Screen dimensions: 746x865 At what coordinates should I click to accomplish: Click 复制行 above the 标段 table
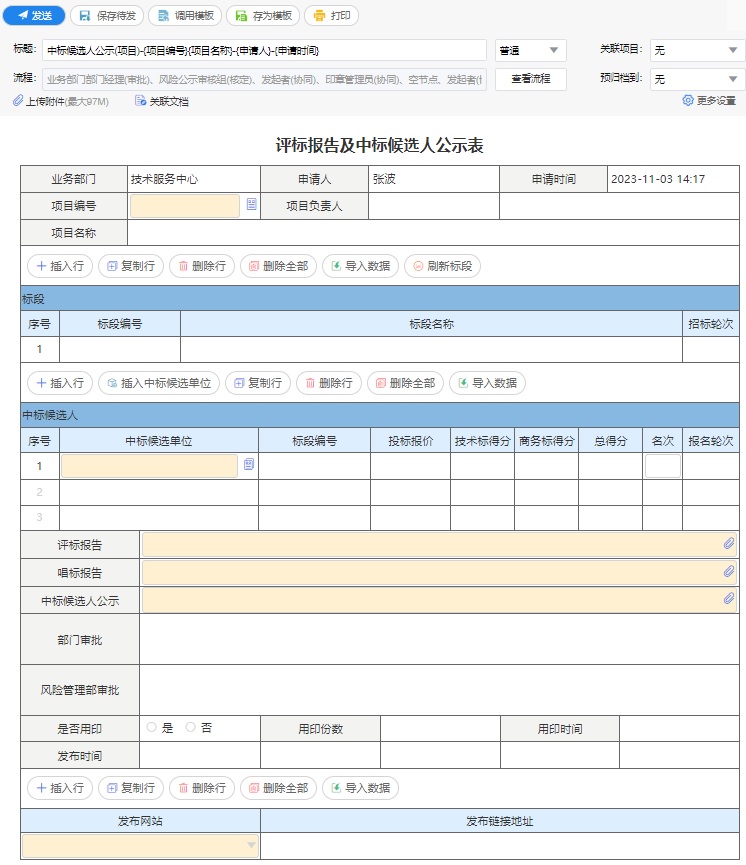coord(131,266)
